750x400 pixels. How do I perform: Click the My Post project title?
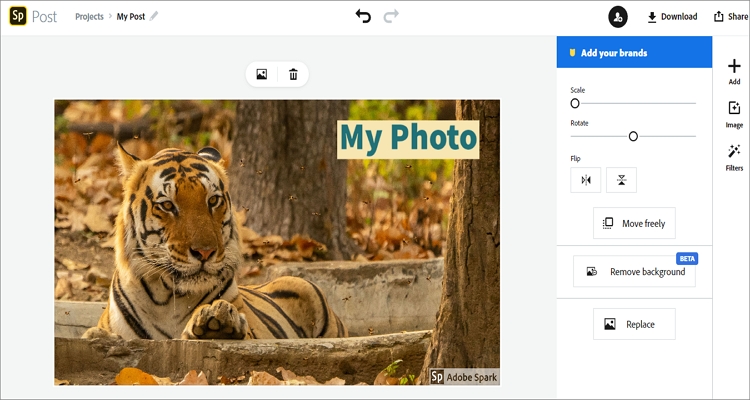tap(131, 16)
